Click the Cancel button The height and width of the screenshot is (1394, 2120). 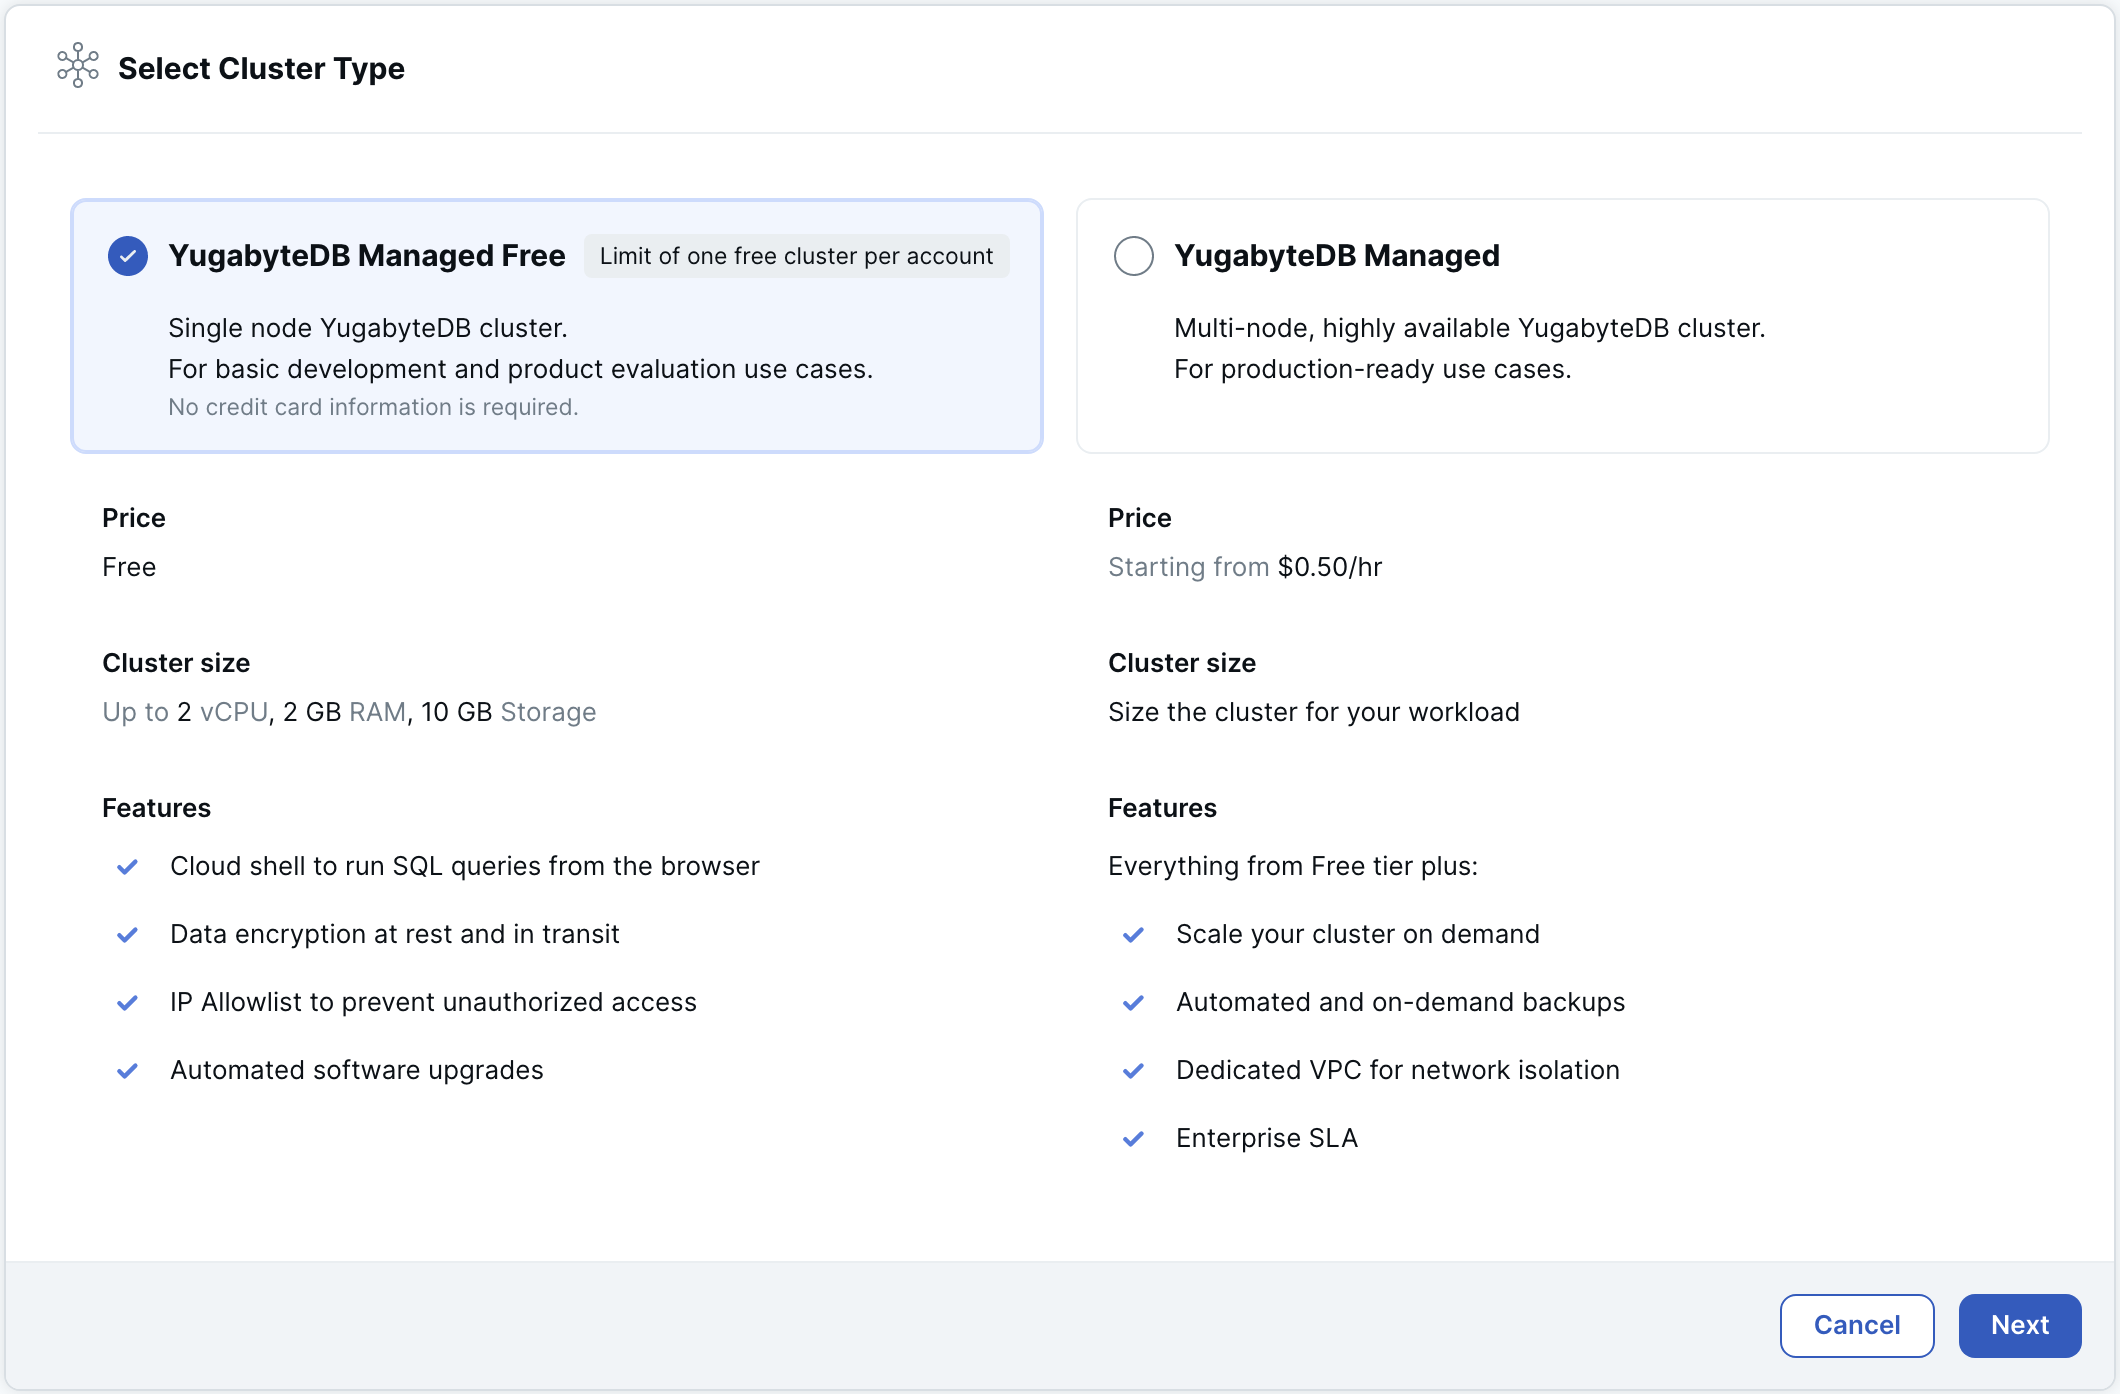tap(1856, 1325)
